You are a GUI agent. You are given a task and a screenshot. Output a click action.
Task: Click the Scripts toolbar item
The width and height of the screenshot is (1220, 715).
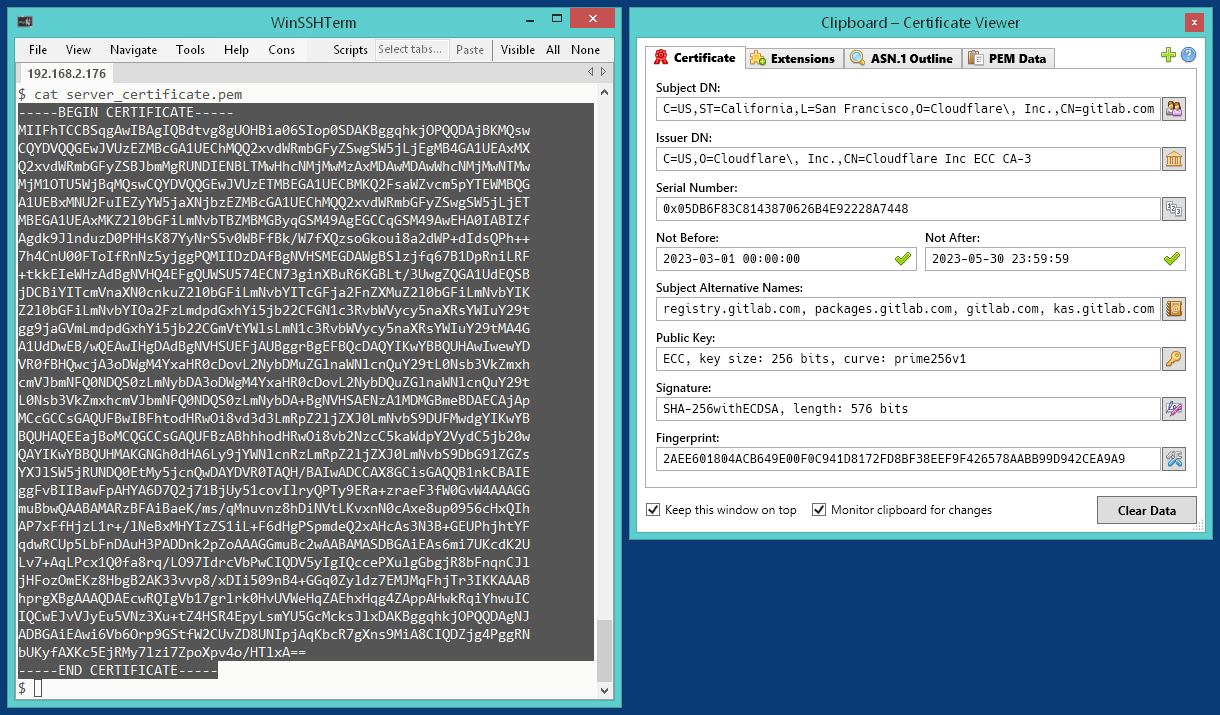pos(350,50)
